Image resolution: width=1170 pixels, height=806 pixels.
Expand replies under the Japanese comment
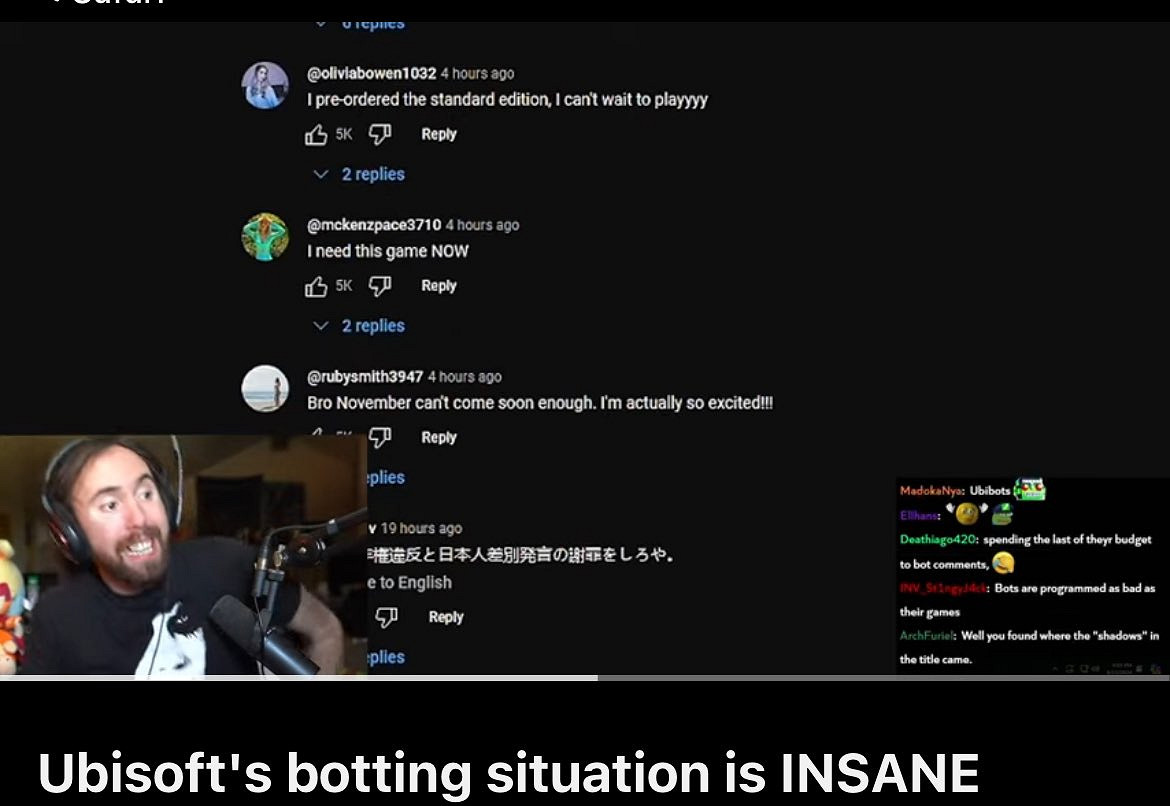point(387,657)
